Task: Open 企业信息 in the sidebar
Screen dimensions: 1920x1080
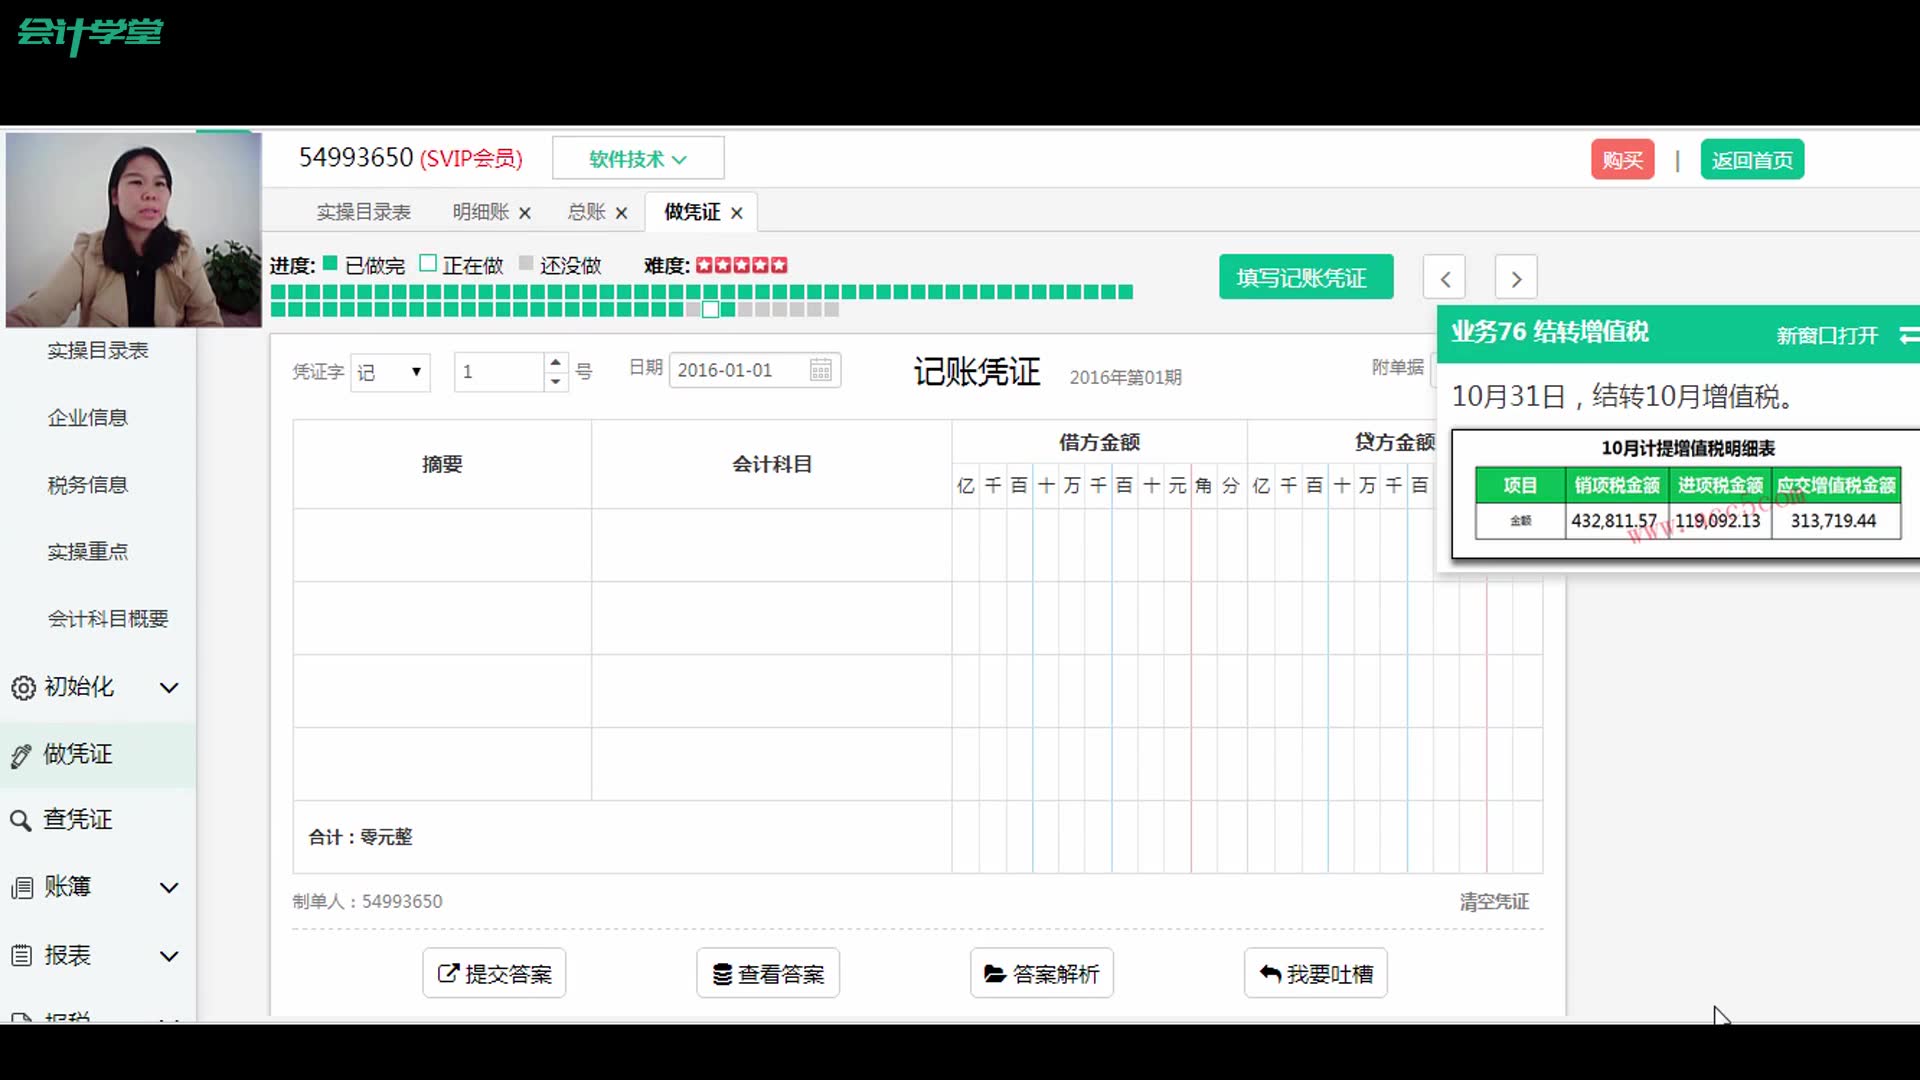Action: coord(88,418)
